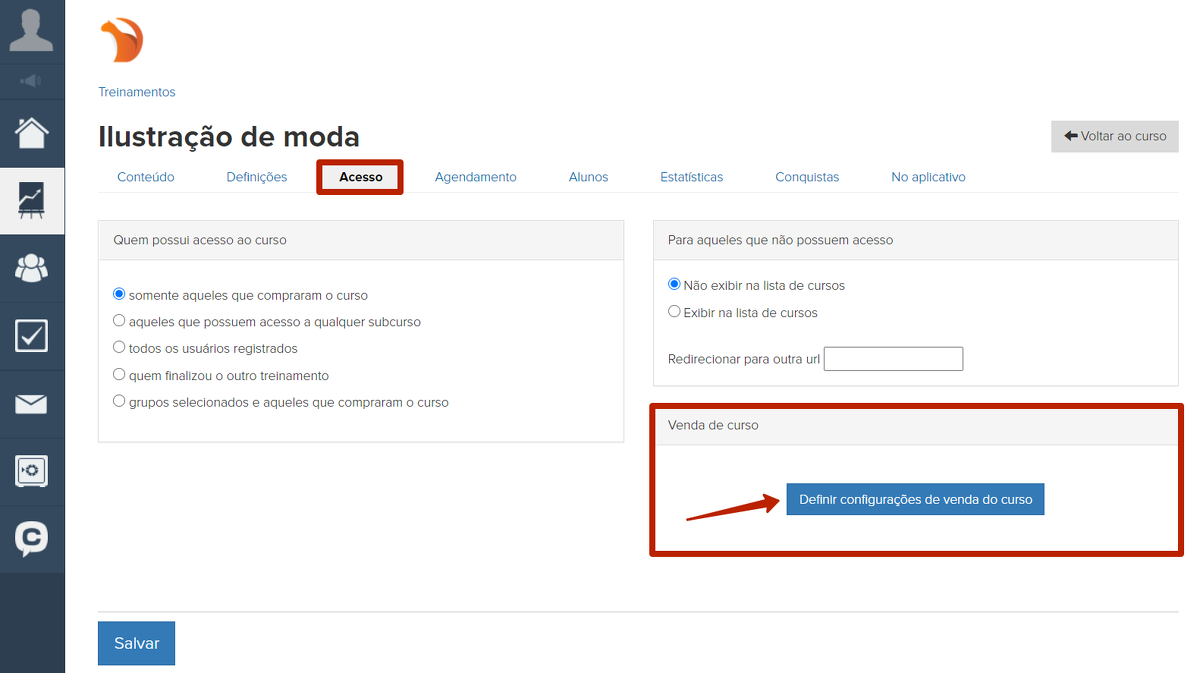
Task: Open the safe sales icon
Action: (x=31, y=471)
